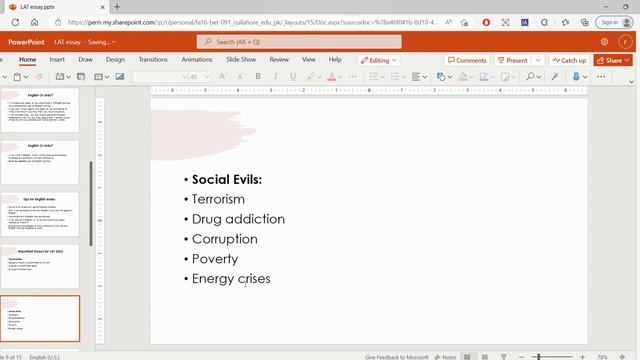Toggle Bold formatting

point(258,77)
